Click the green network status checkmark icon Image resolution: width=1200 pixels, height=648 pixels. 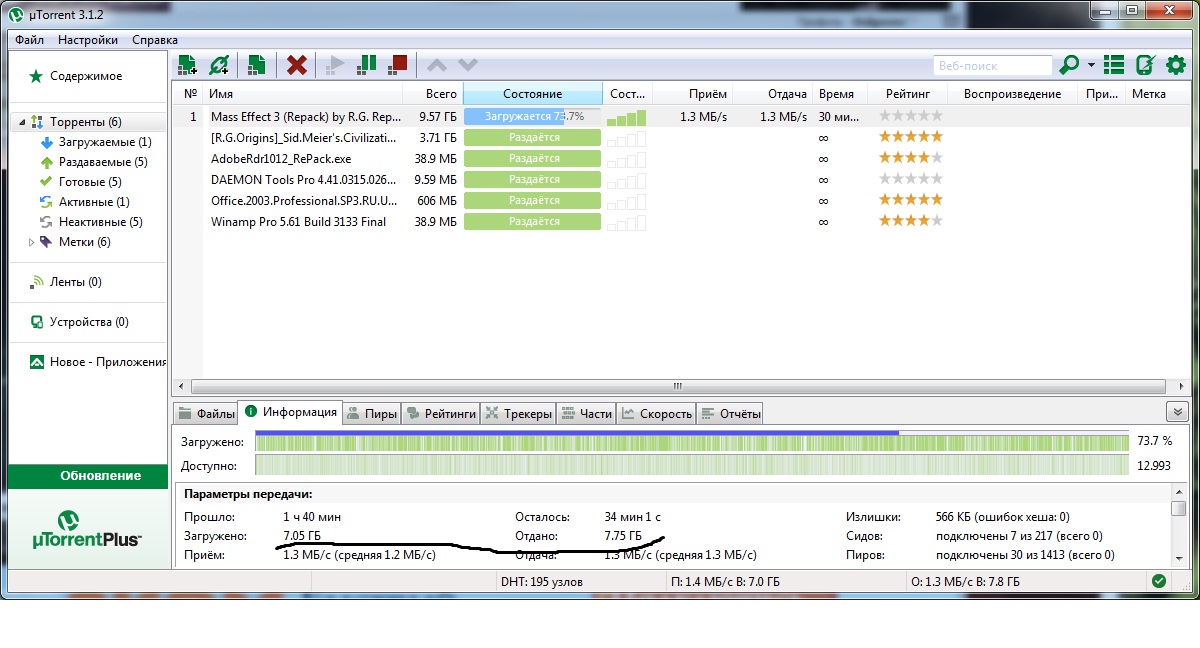coord(1158,581)
